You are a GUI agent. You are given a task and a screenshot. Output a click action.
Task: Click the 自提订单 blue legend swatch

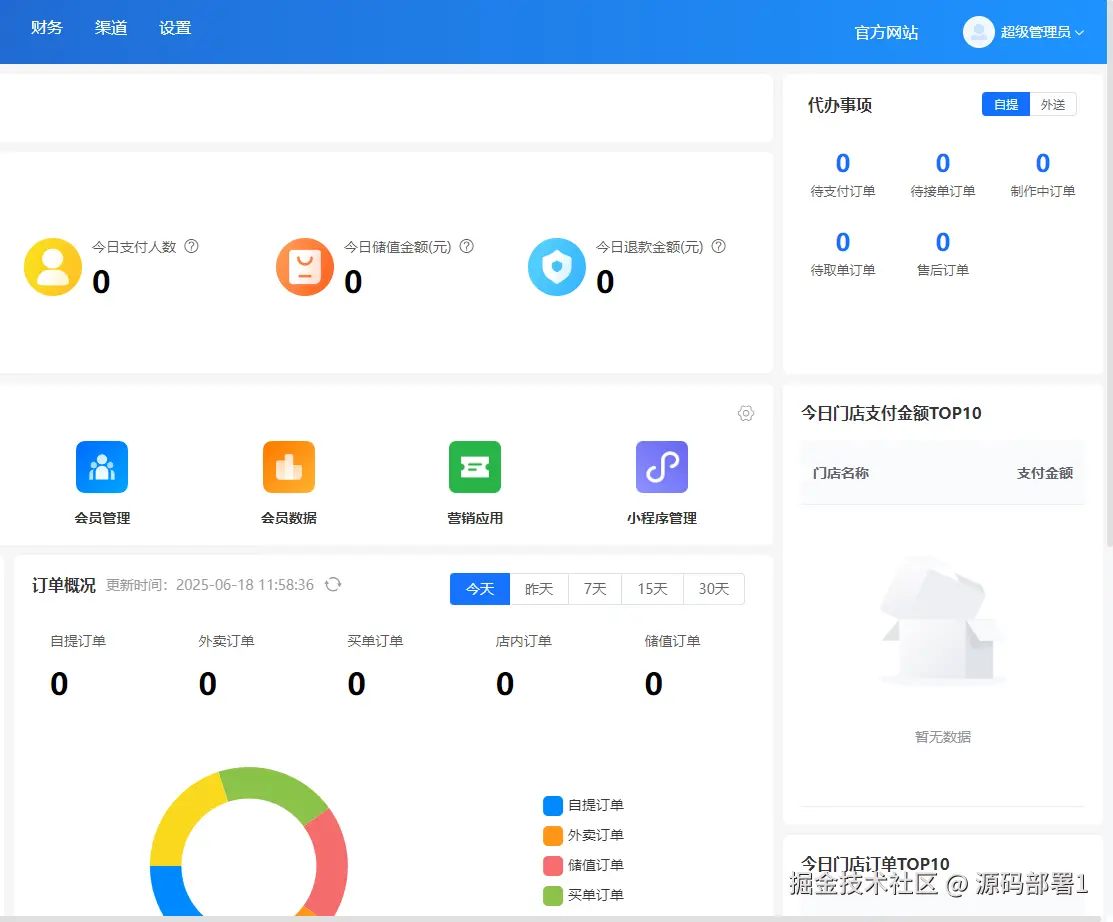(551, 805)
